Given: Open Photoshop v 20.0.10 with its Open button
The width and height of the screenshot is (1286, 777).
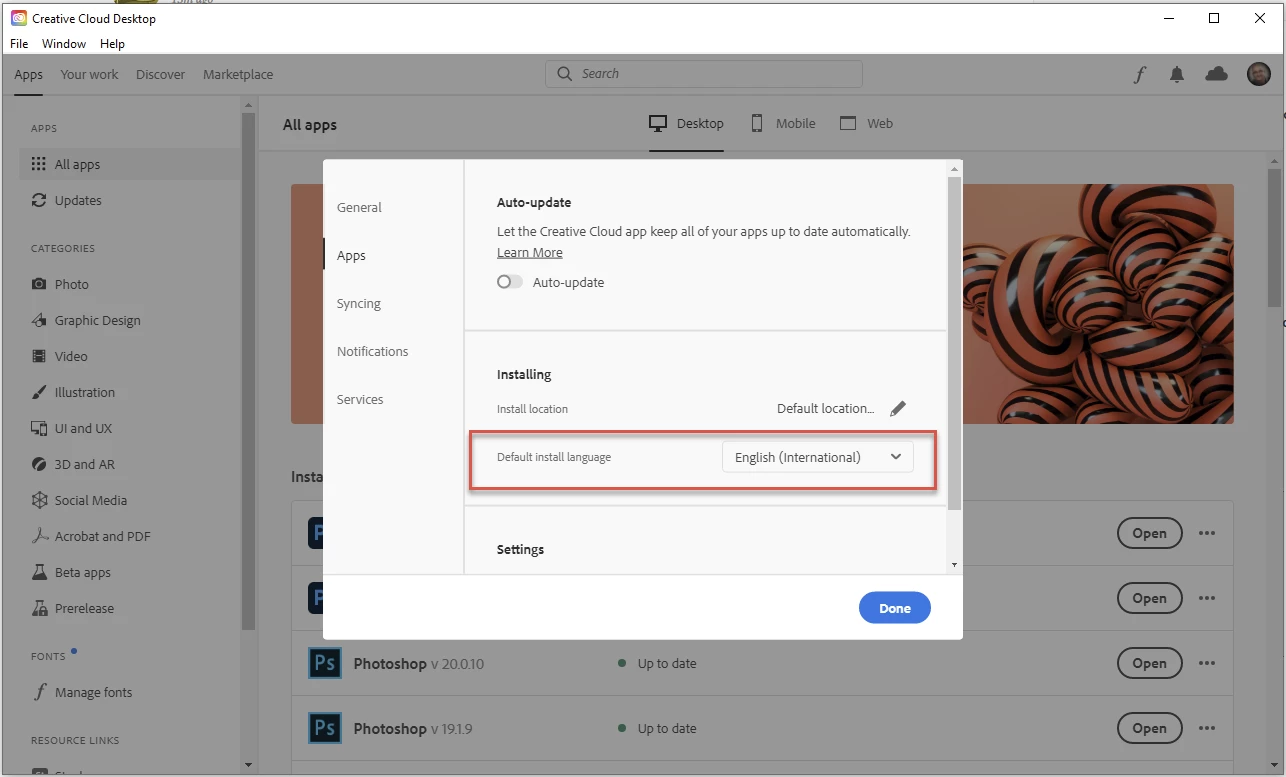Looking at the screenshot, I should click(1149, 663).
